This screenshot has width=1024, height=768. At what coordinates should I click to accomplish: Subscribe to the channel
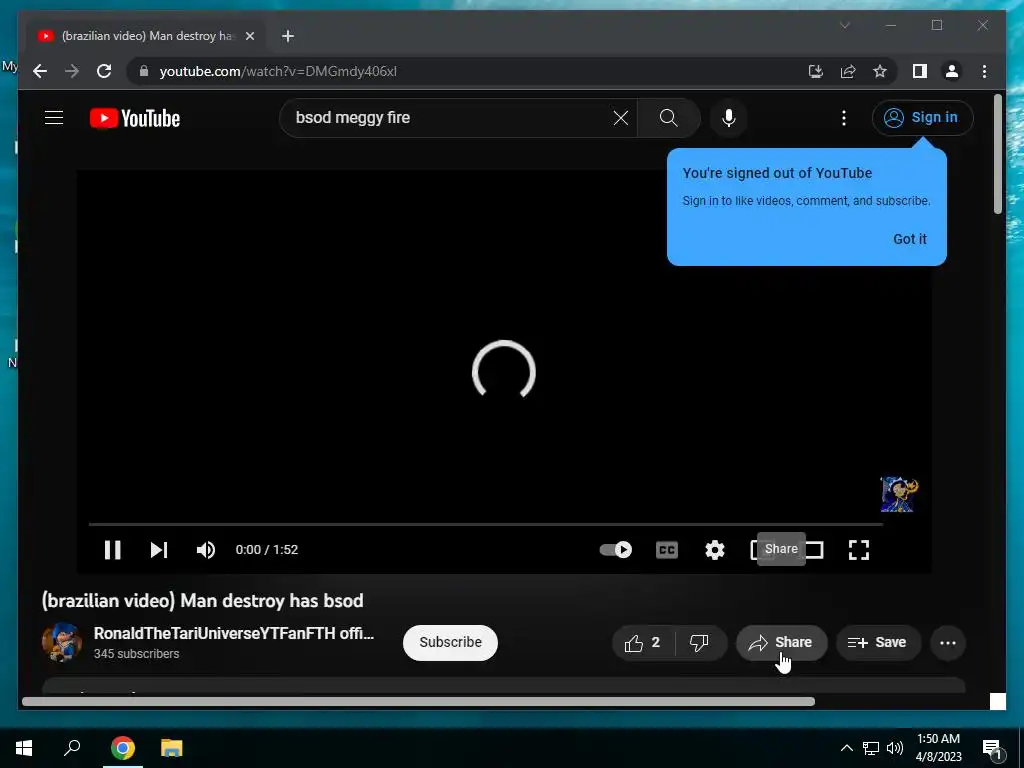450,643
